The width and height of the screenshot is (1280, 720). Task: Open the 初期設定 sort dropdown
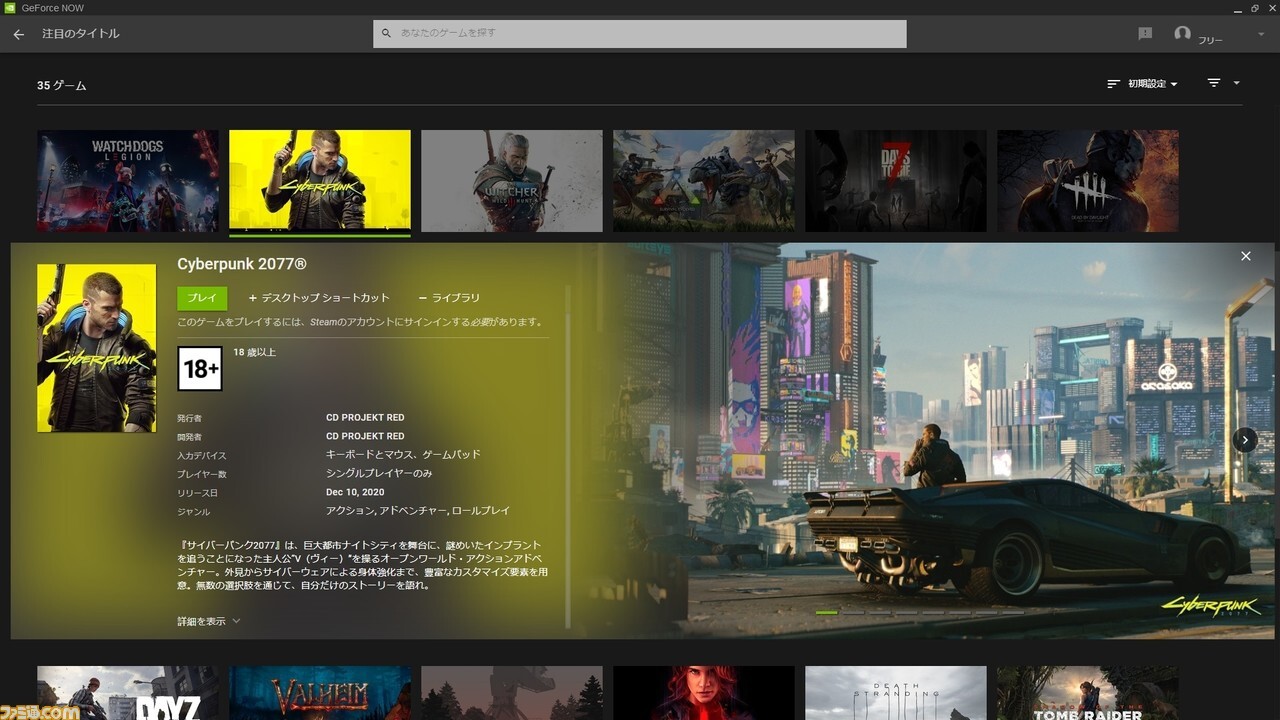[1142, 84]
